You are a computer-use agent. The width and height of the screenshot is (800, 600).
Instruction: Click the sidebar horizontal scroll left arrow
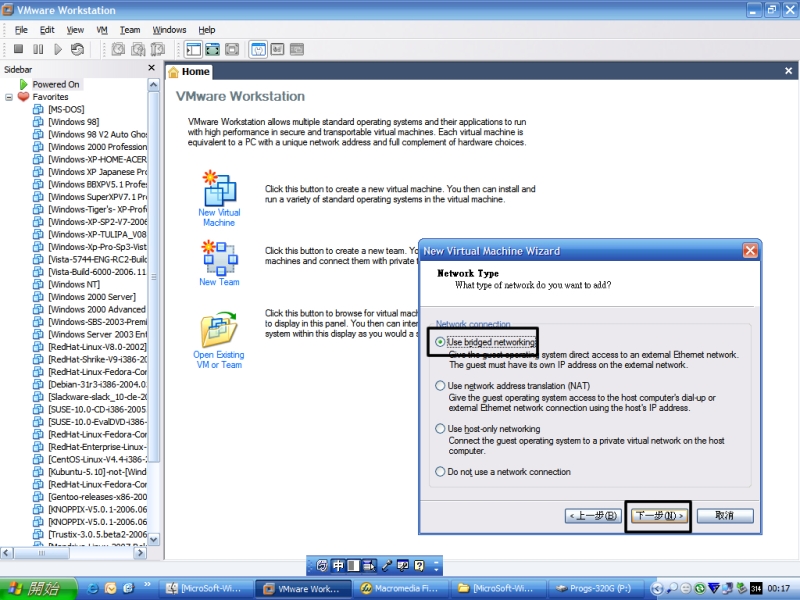(7, 553)
